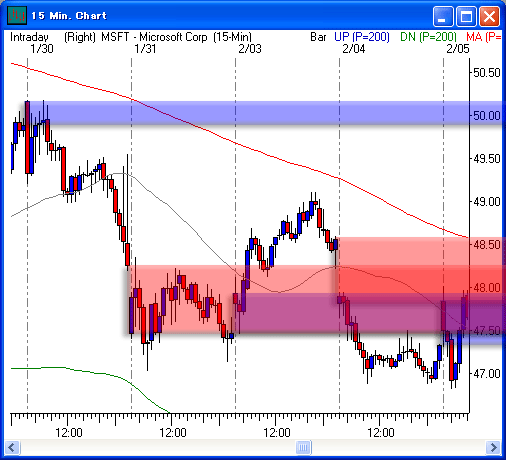Click the 1/31 date marker
Screen dimensions: 506x460
coord(145,49)
